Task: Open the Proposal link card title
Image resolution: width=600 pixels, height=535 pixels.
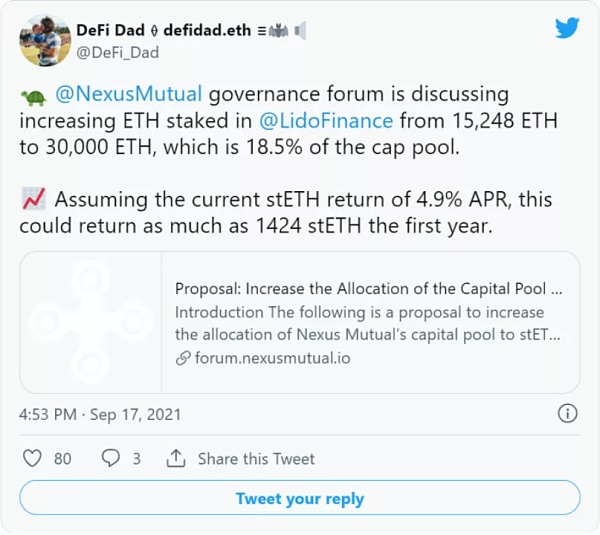Action: pos(368,289)
